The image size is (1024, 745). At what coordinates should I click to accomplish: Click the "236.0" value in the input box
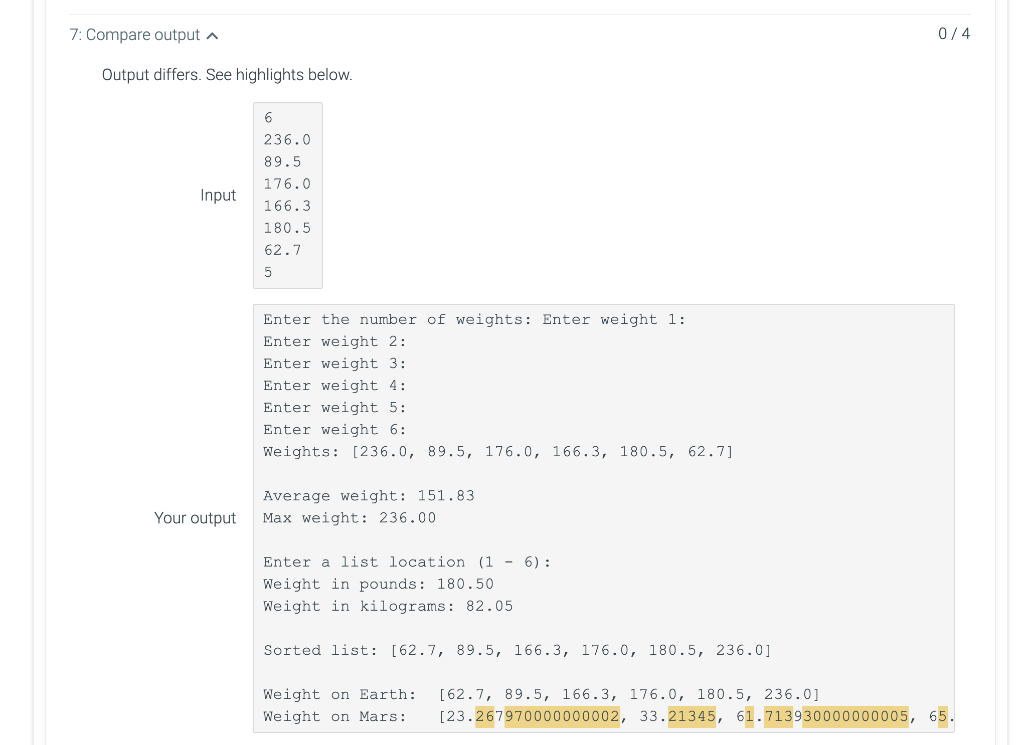click(x=287, y=139)
